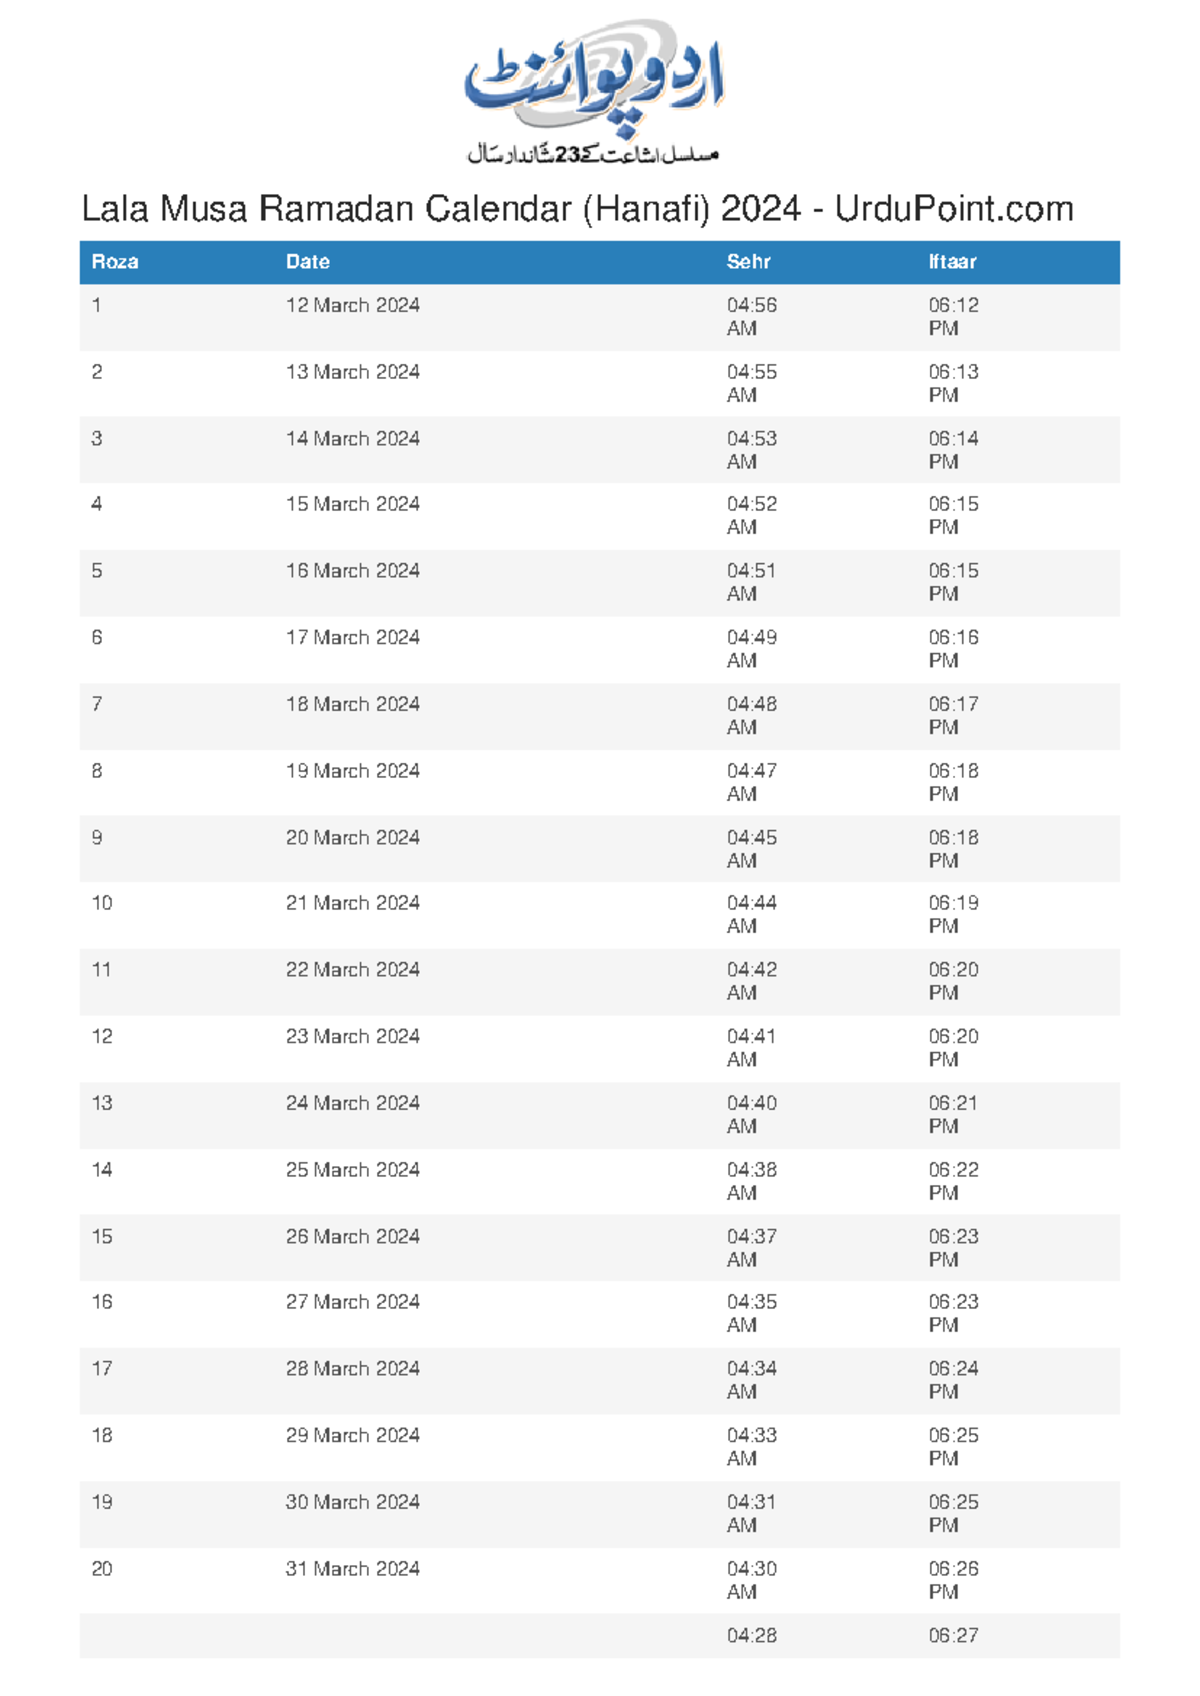The image size is (1200, 1696).
Task: Click the Sehr time 04:49 AM
Action: click(751, 649)
